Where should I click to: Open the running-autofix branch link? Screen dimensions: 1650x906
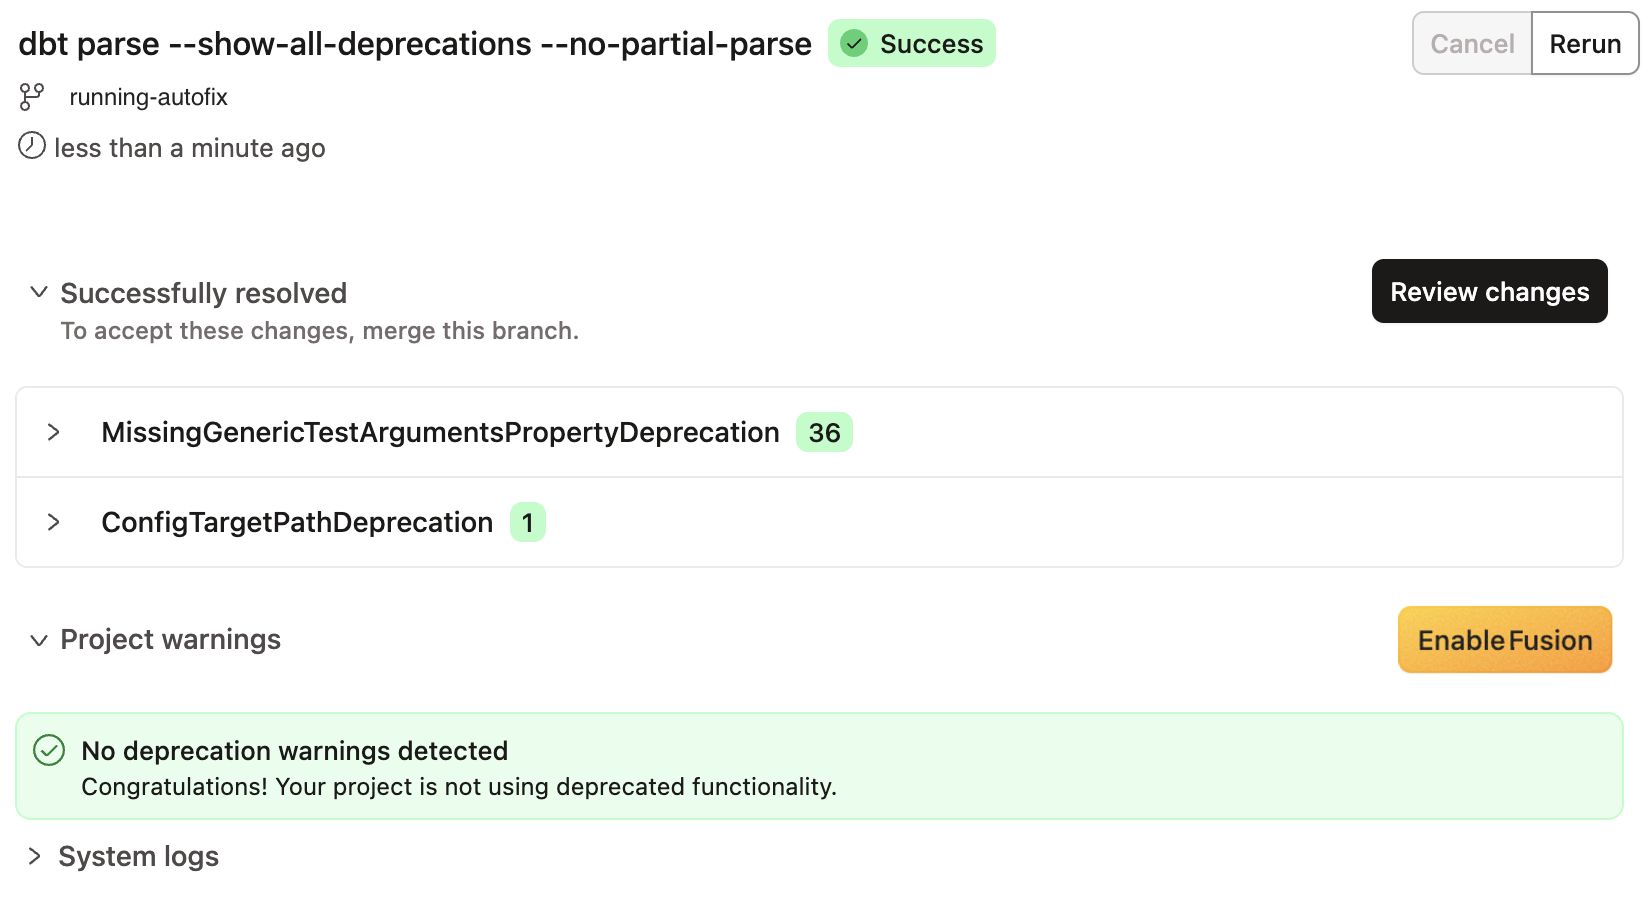147,96
